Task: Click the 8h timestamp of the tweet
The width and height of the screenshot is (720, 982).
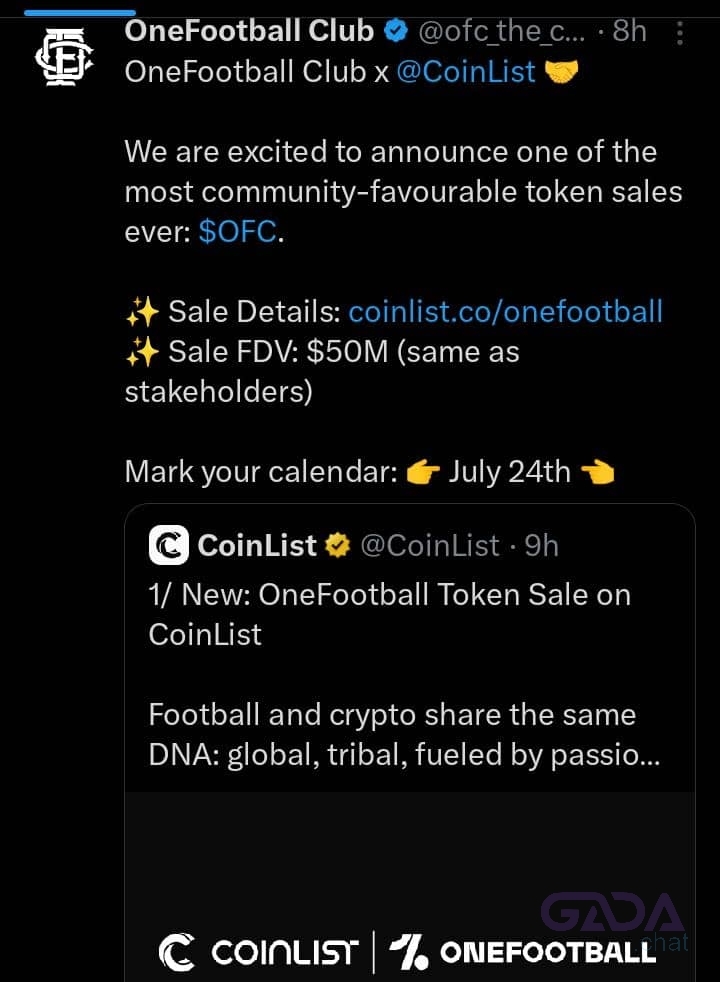Action: 629,31
